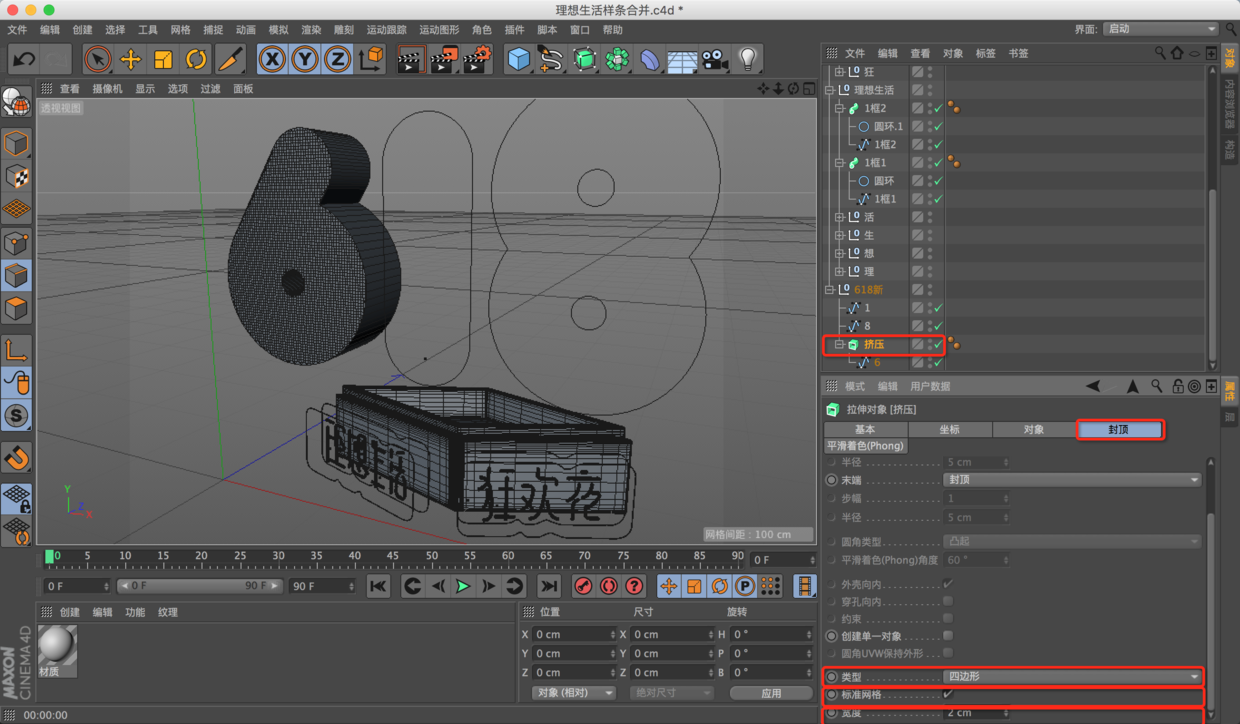
Task: Open the 界面 启动 layout dropdown
Action: click(x=1161, y=29)
